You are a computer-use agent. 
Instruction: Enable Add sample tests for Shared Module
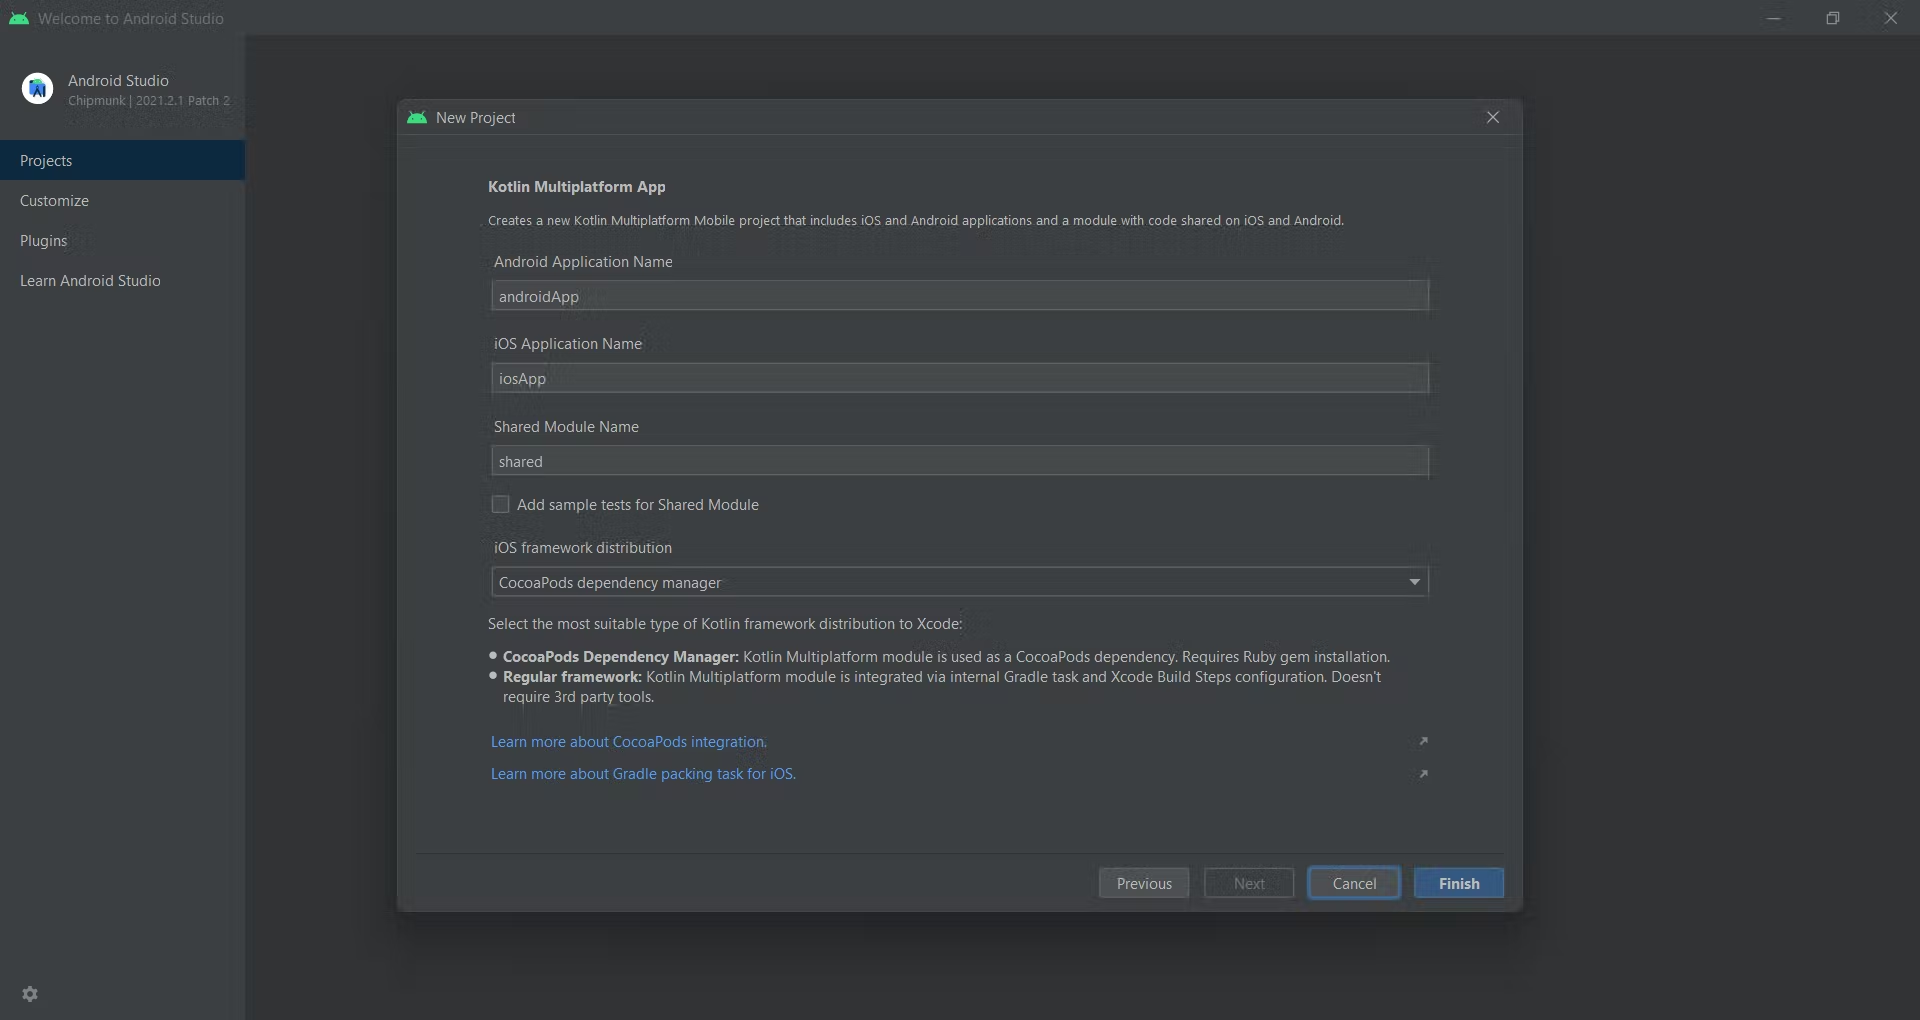(500, 504)
